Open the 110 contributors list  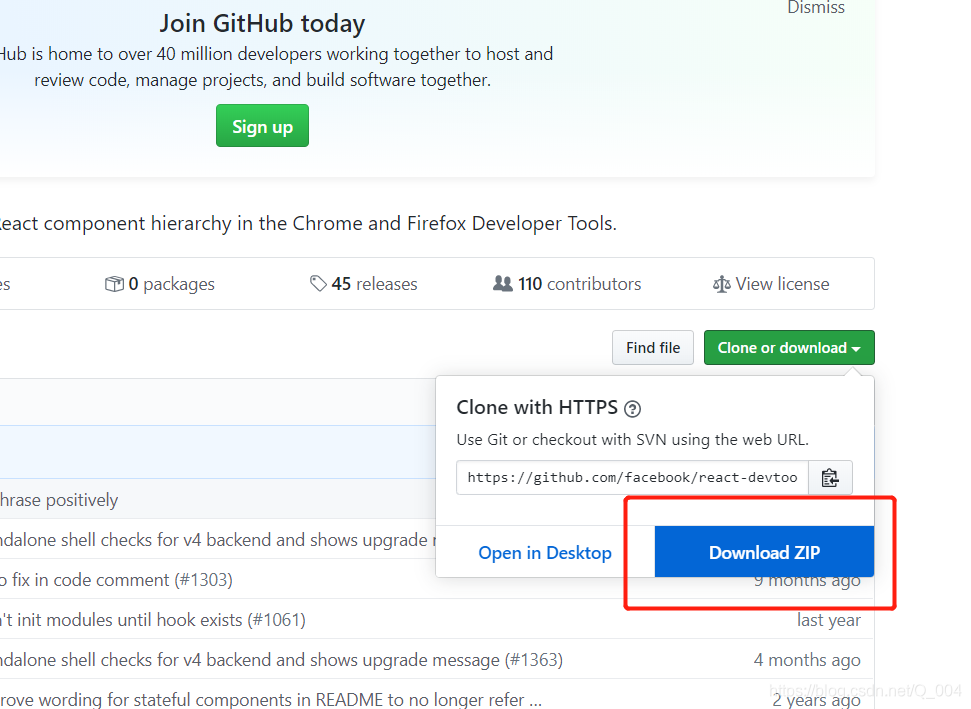pyautogui.click(x=567, y=284)
